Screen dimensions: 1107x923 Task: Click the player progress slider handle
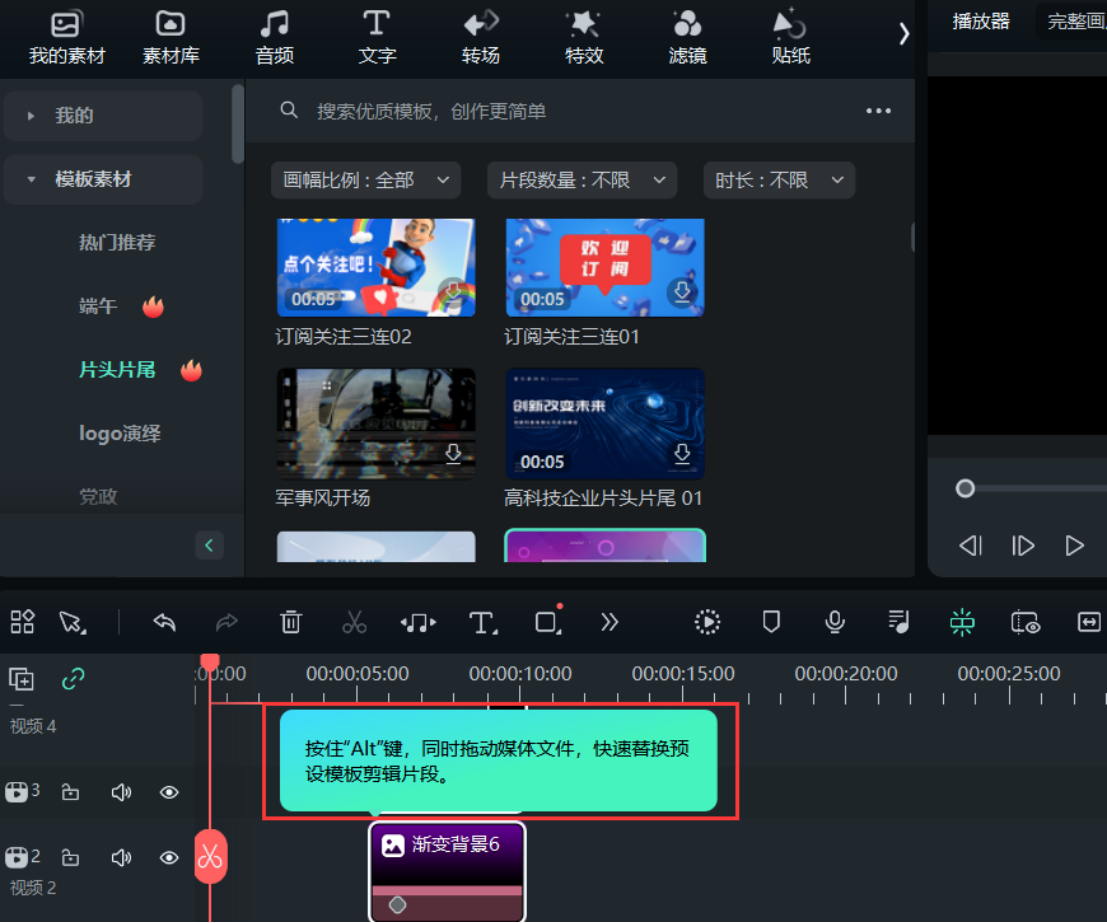[965, 488]
